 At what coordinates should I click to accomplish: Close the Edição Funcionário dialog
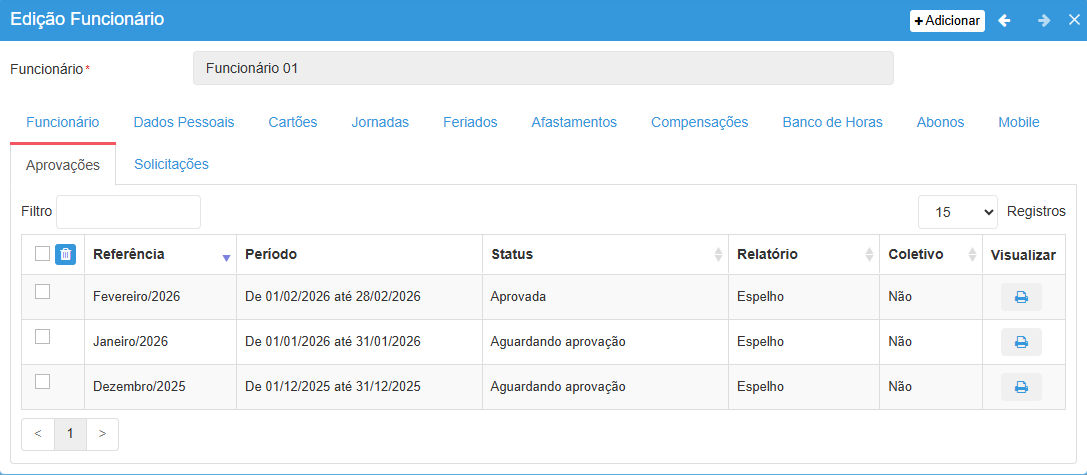tap(1074, 20)
